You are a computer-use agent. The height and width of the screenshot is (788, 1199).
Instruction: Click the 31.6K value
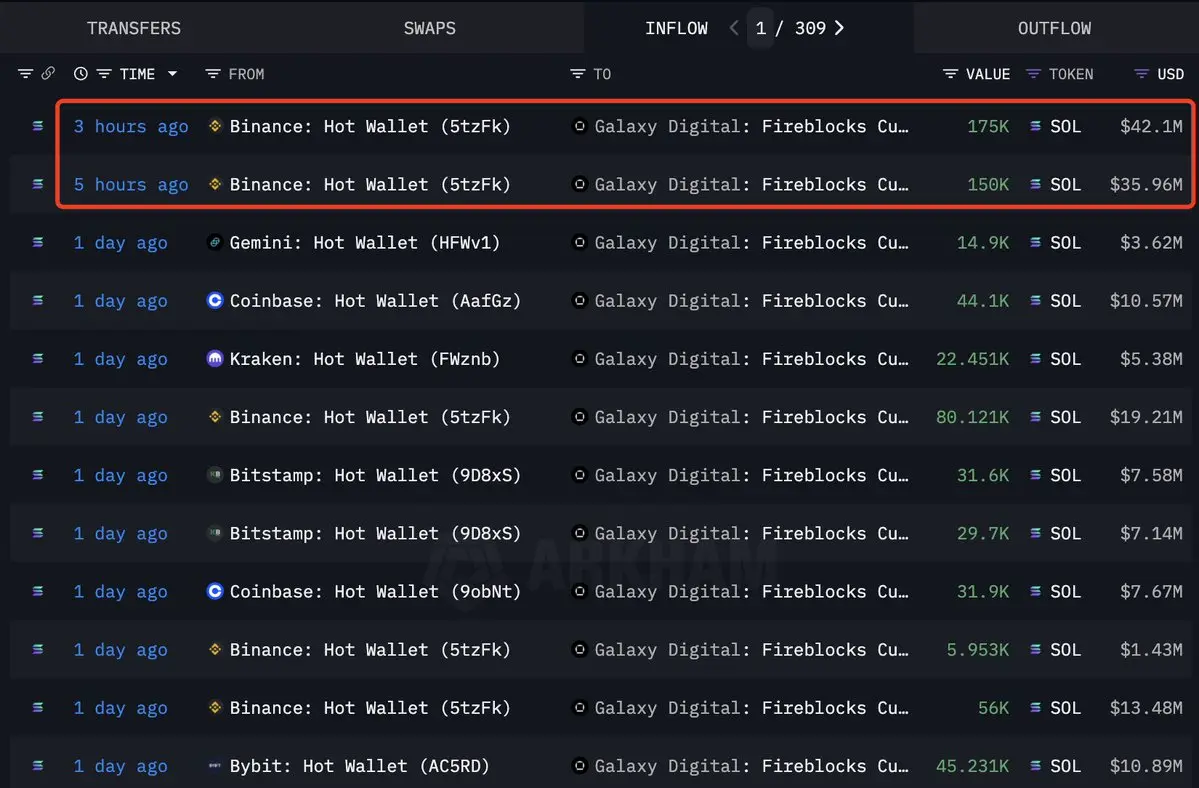pyautogui.click(x=983, y=475)
